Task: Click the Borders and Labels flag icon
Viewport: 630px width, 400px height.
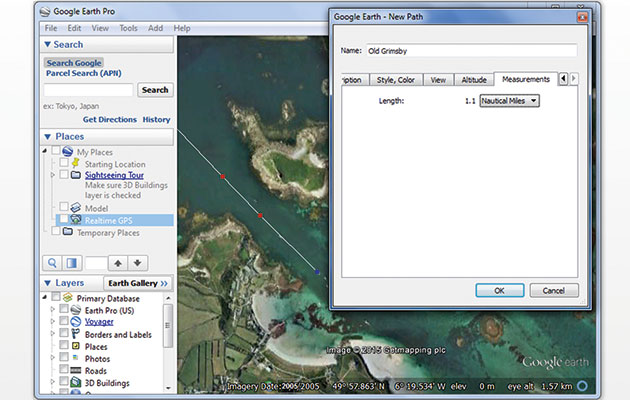Action: [x=75, y=333]
